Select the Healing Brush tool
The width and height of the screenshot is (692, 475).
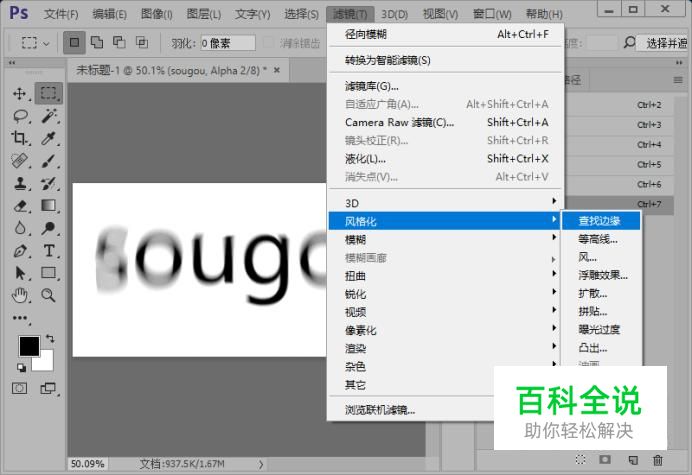coord(19,160)
